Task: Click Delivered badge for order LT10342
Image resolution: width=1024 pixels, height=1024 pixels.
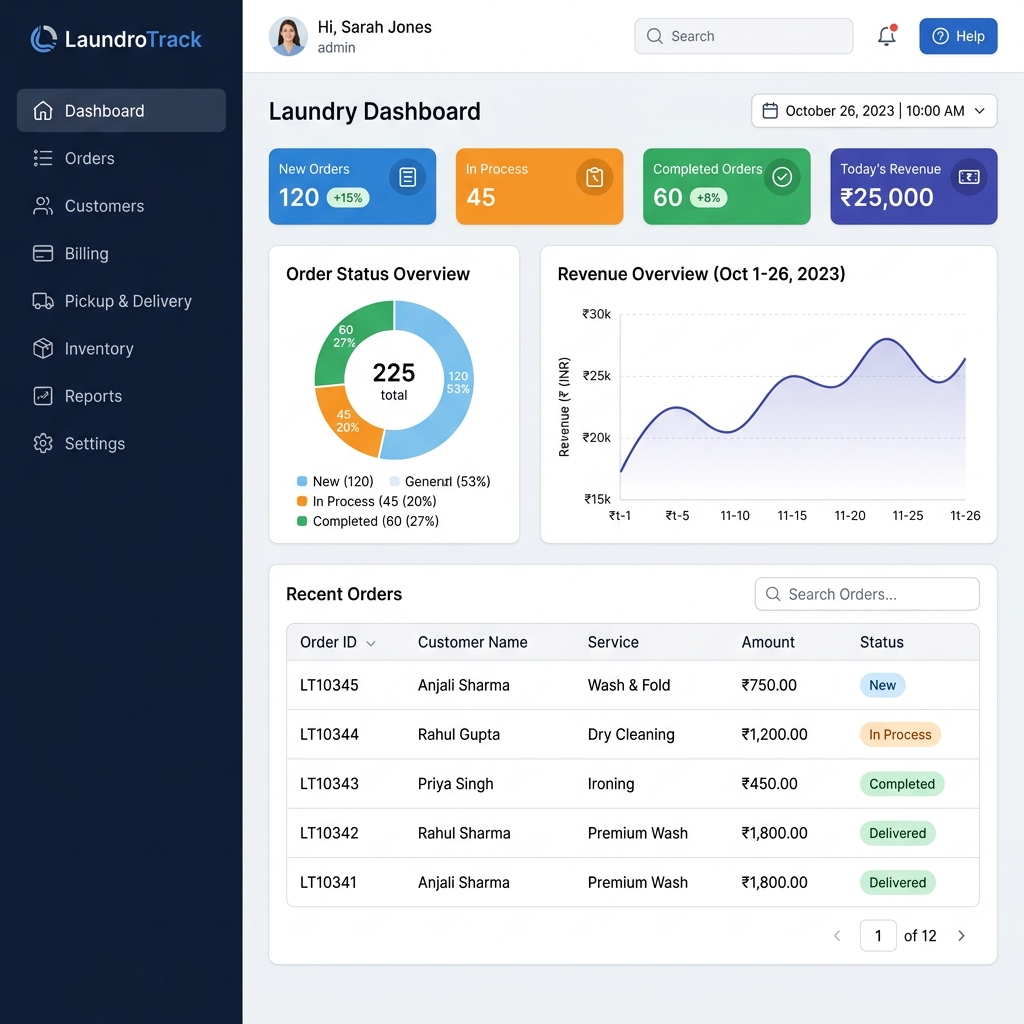Action: click(897, 833)
